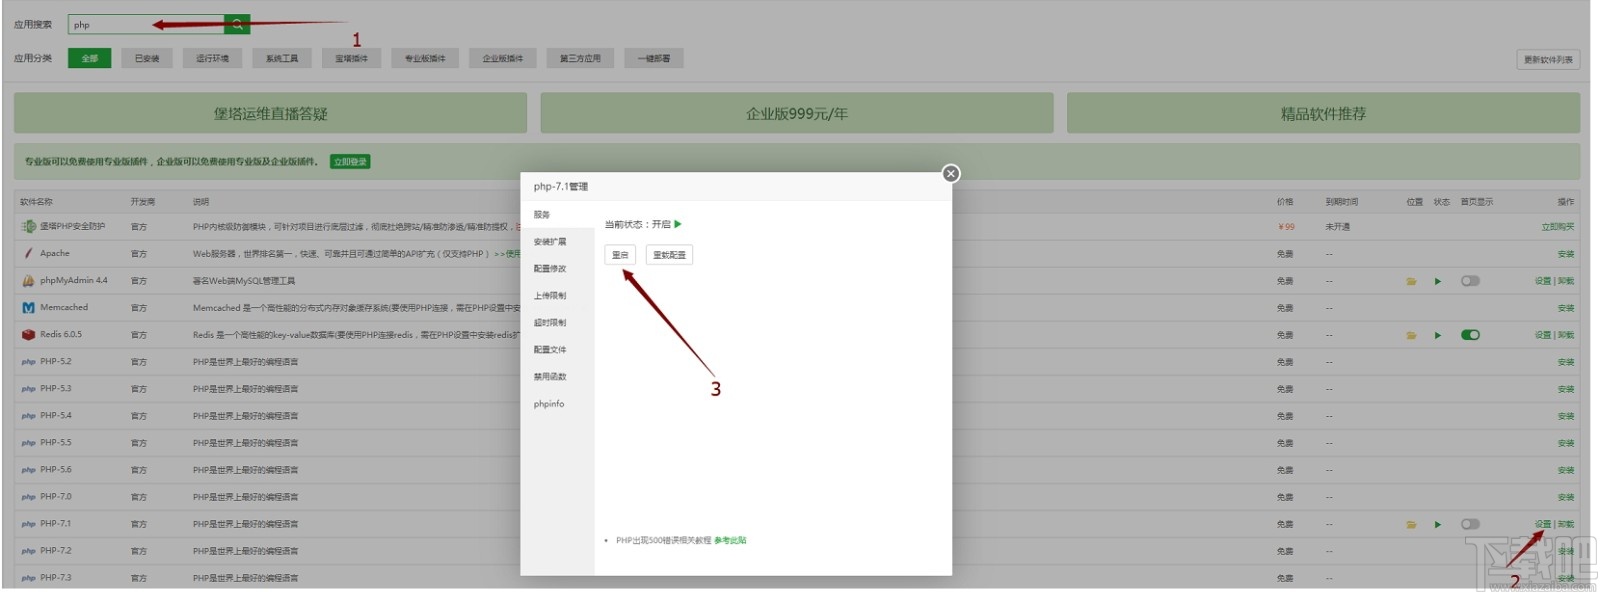Select the 企业版插件 category filter
The height and width of the screenshot is (592, 1600).
pyautogui.click(x=503, y=58)
